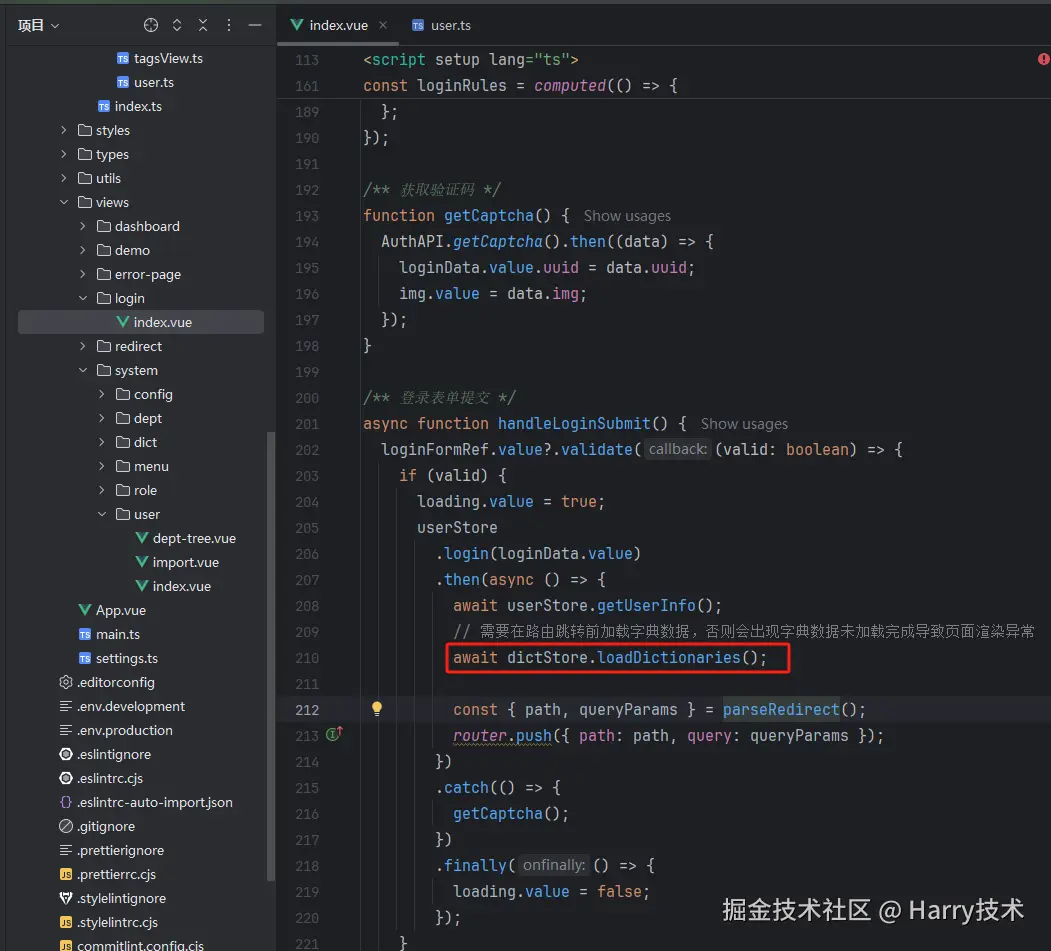Click the project panel vertical scrollbar
The width and height of the screenshot is (1051, 951).
271,657
